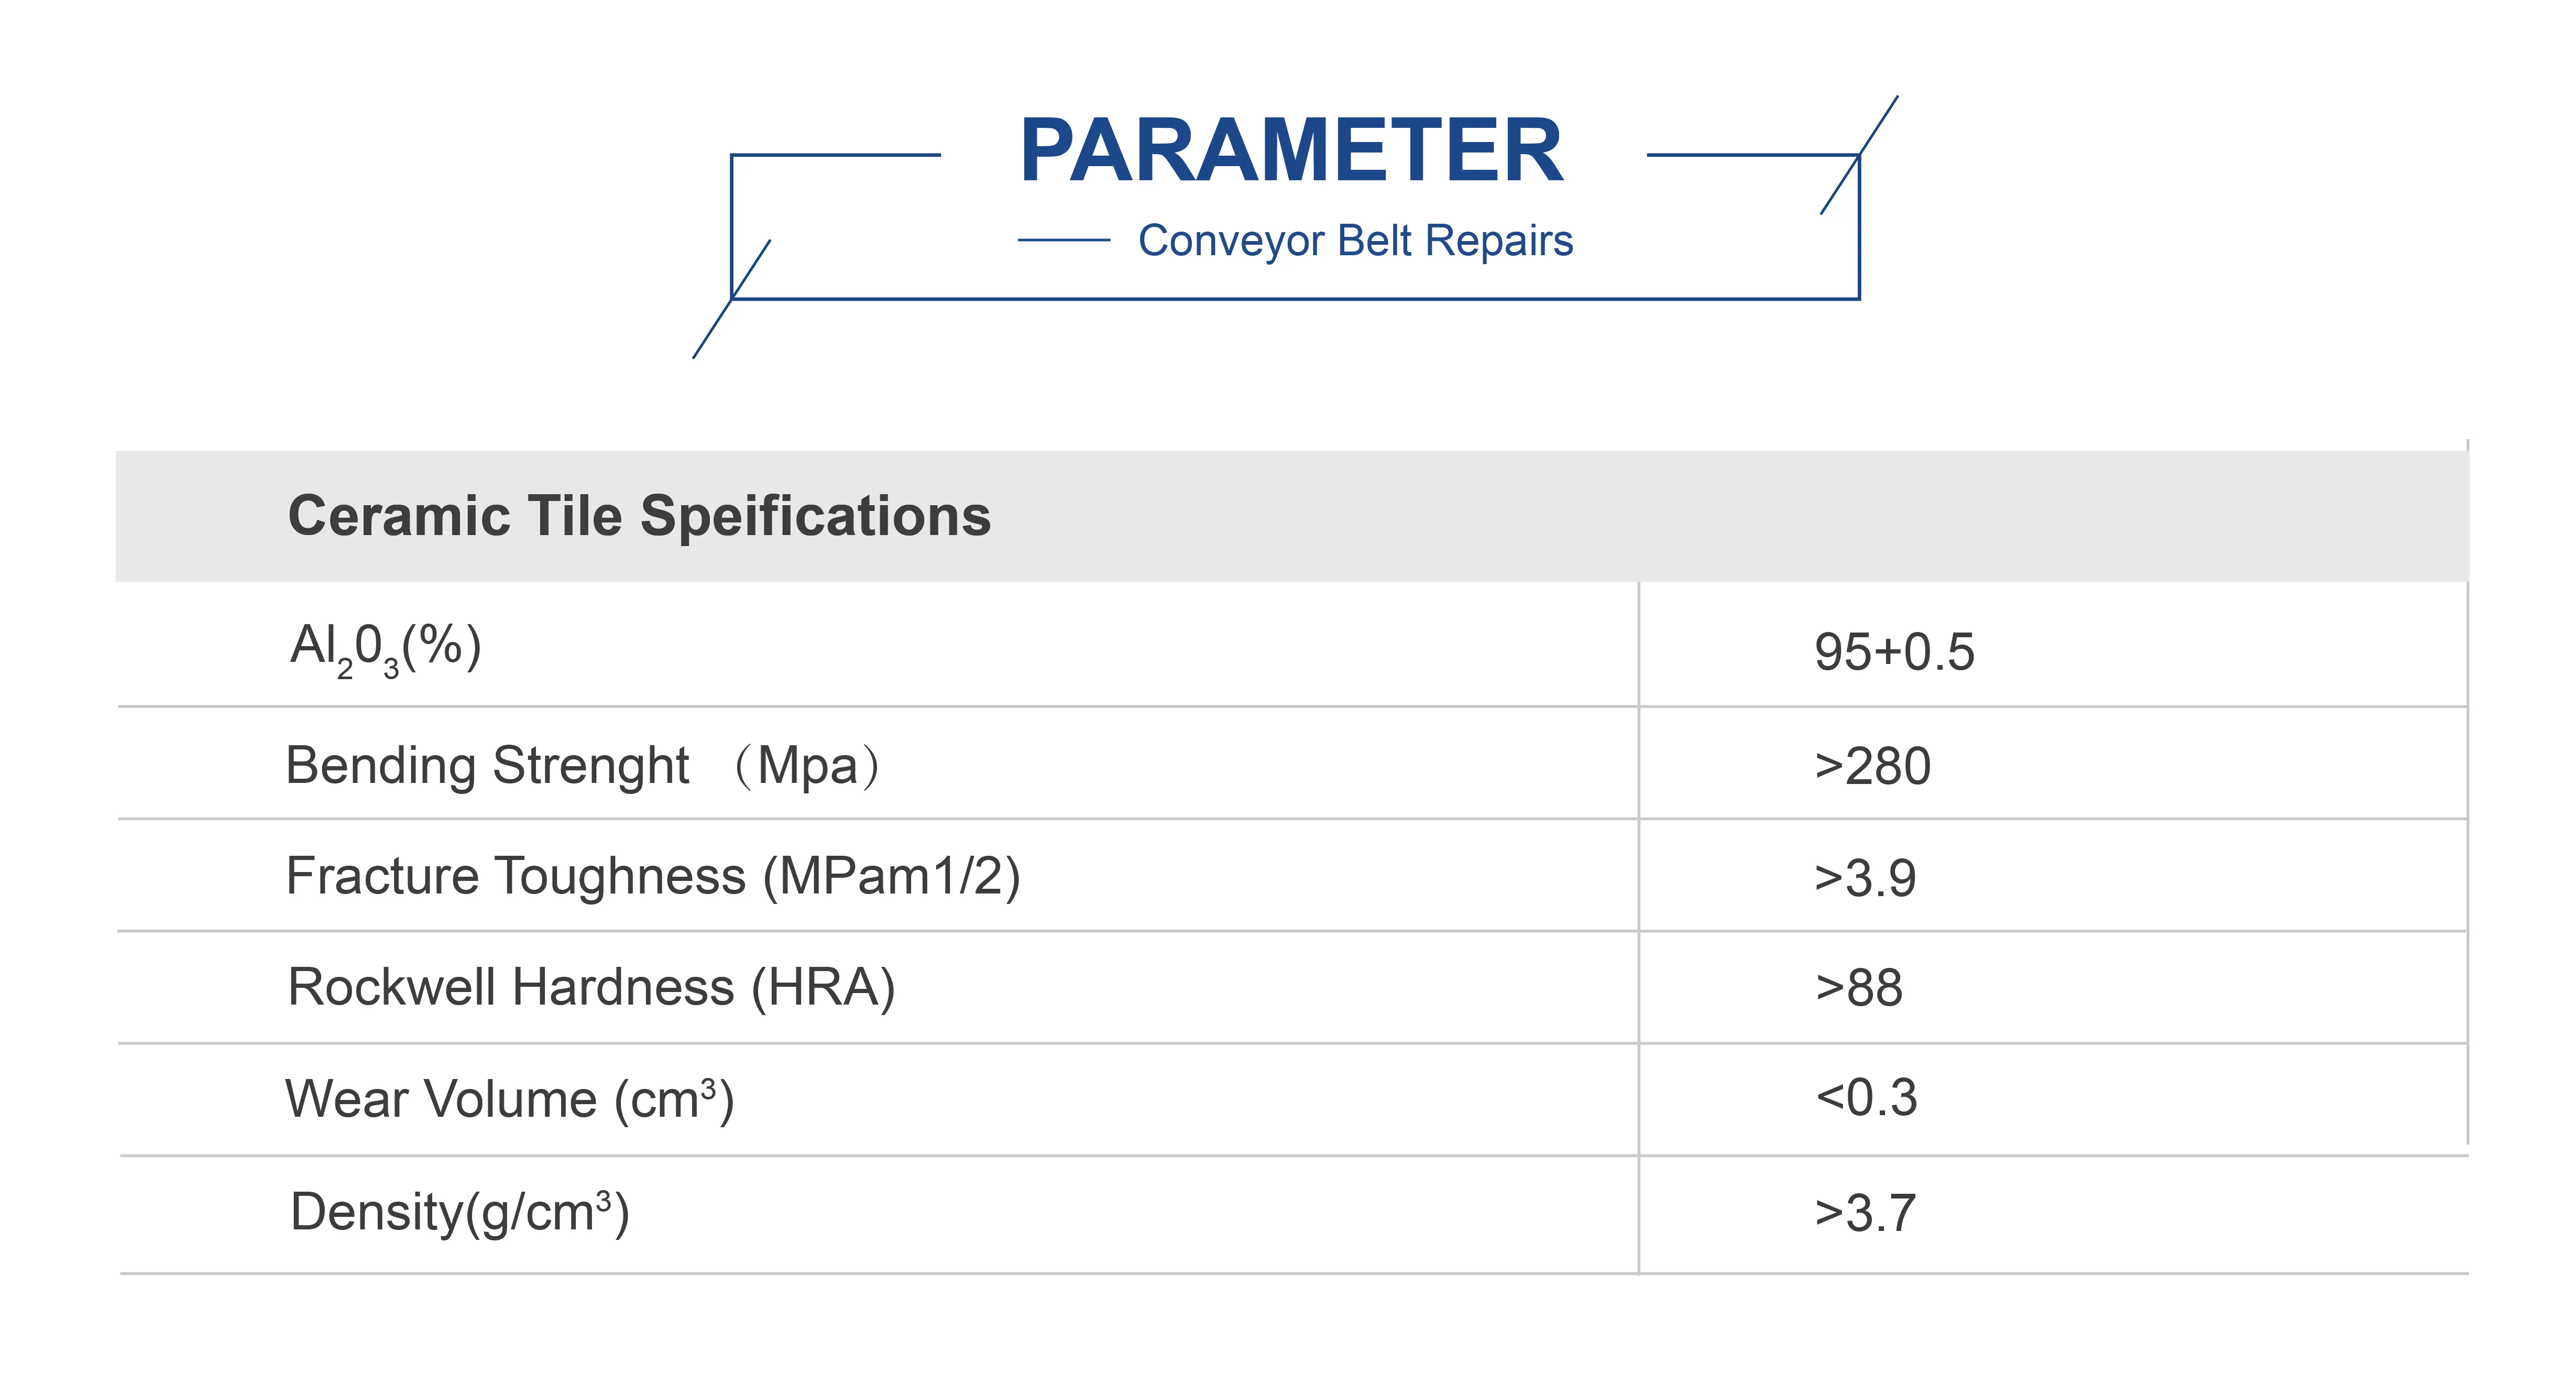Select the Al2O3(%) row label
This screenshot has height=1373, width=2576.
click(x=386, y=647)
